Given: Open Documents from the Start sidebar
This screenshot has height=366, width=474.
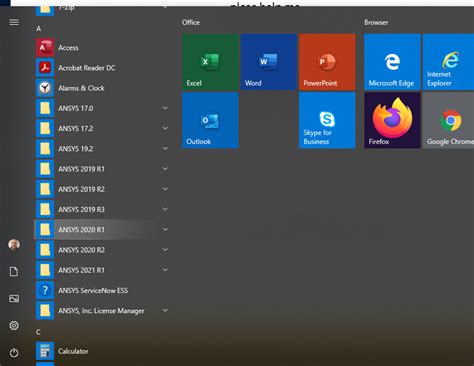Looking at the screenshot, I should click(x=14, y=271).
